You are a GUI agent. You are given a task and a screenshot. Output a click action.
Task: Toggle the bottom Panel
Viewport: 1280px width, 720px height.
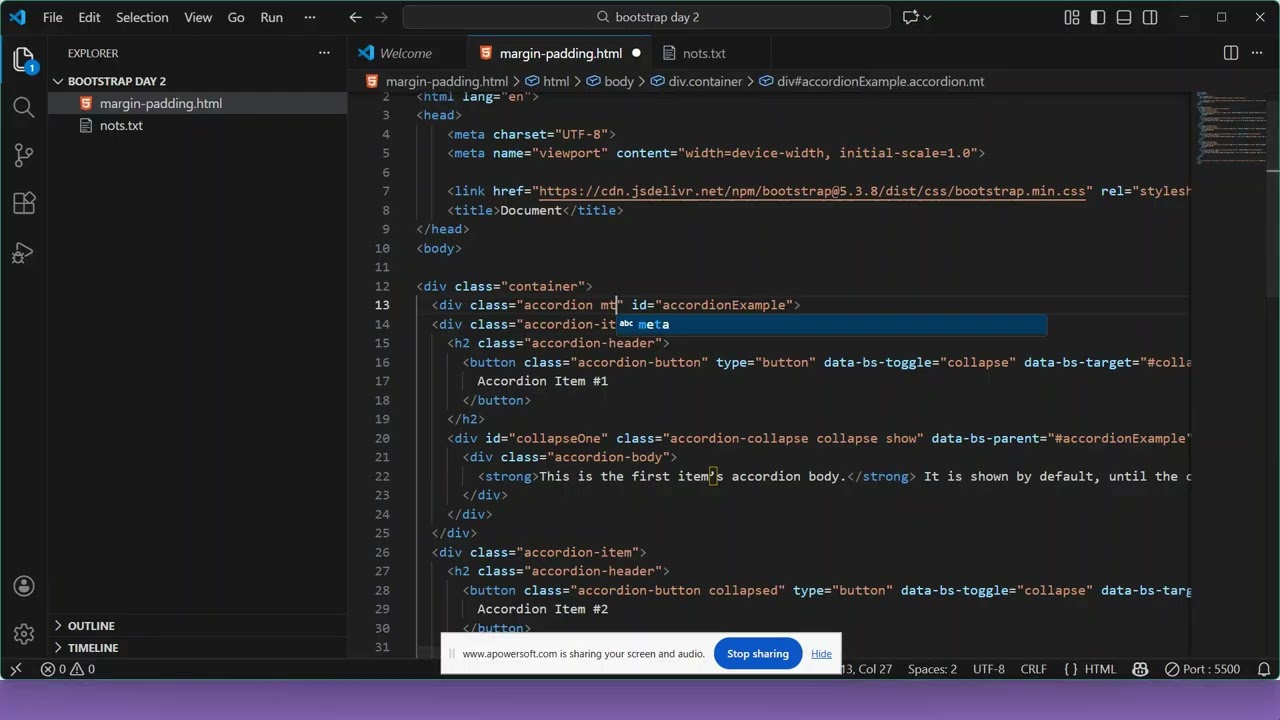[1124, 17]
